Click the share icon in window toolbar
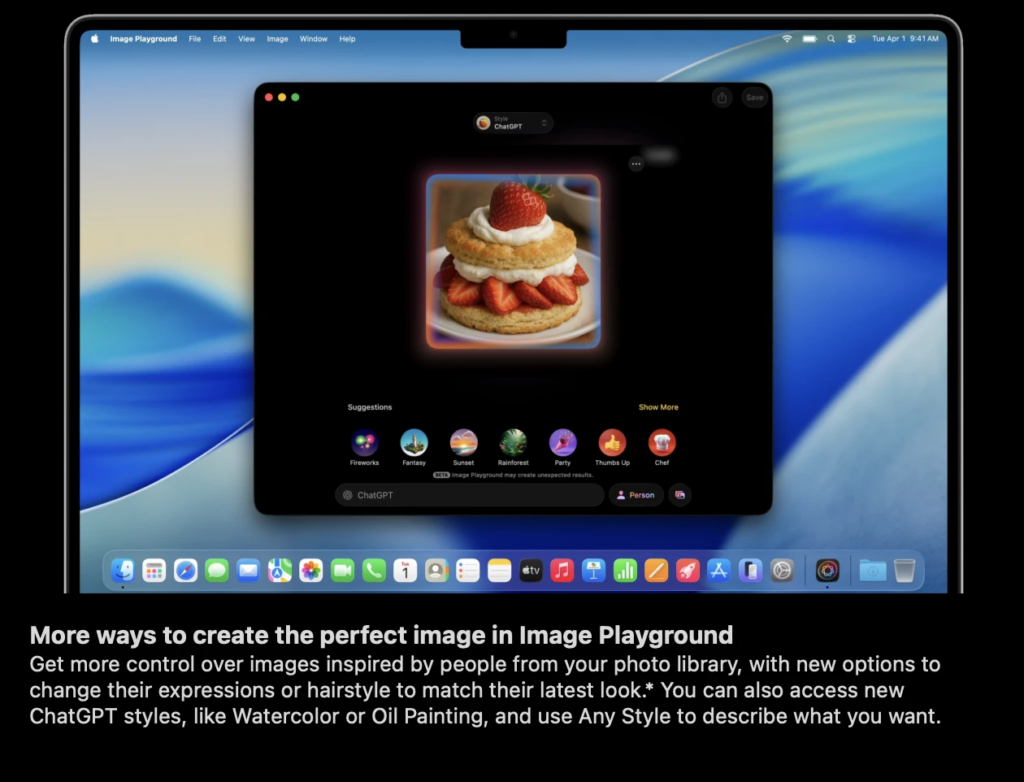This screenshot has height=782, width=1024. 722,98
